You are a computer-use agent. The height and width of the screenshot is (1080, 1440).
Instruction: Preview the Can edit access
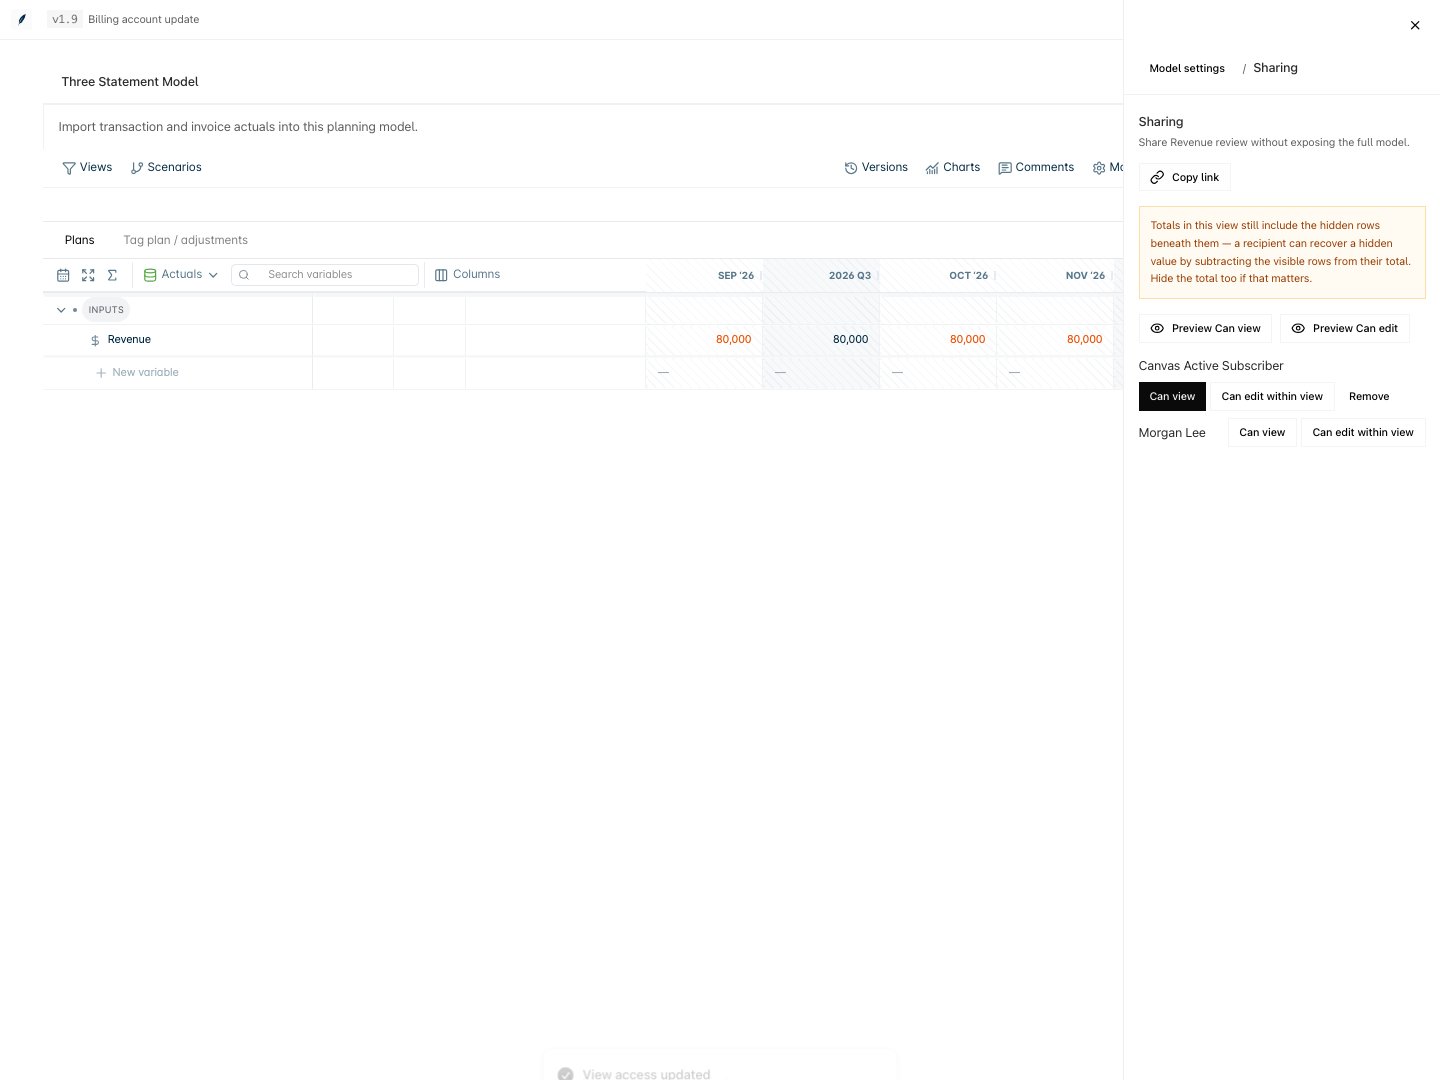click(1345, 328)
